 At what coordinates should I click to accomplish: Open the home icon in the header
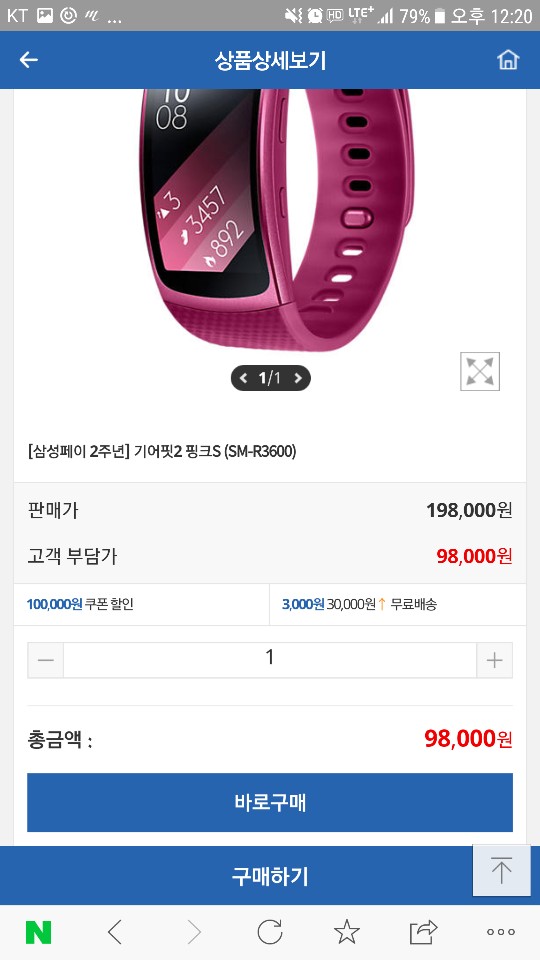(x=508, y=59)
